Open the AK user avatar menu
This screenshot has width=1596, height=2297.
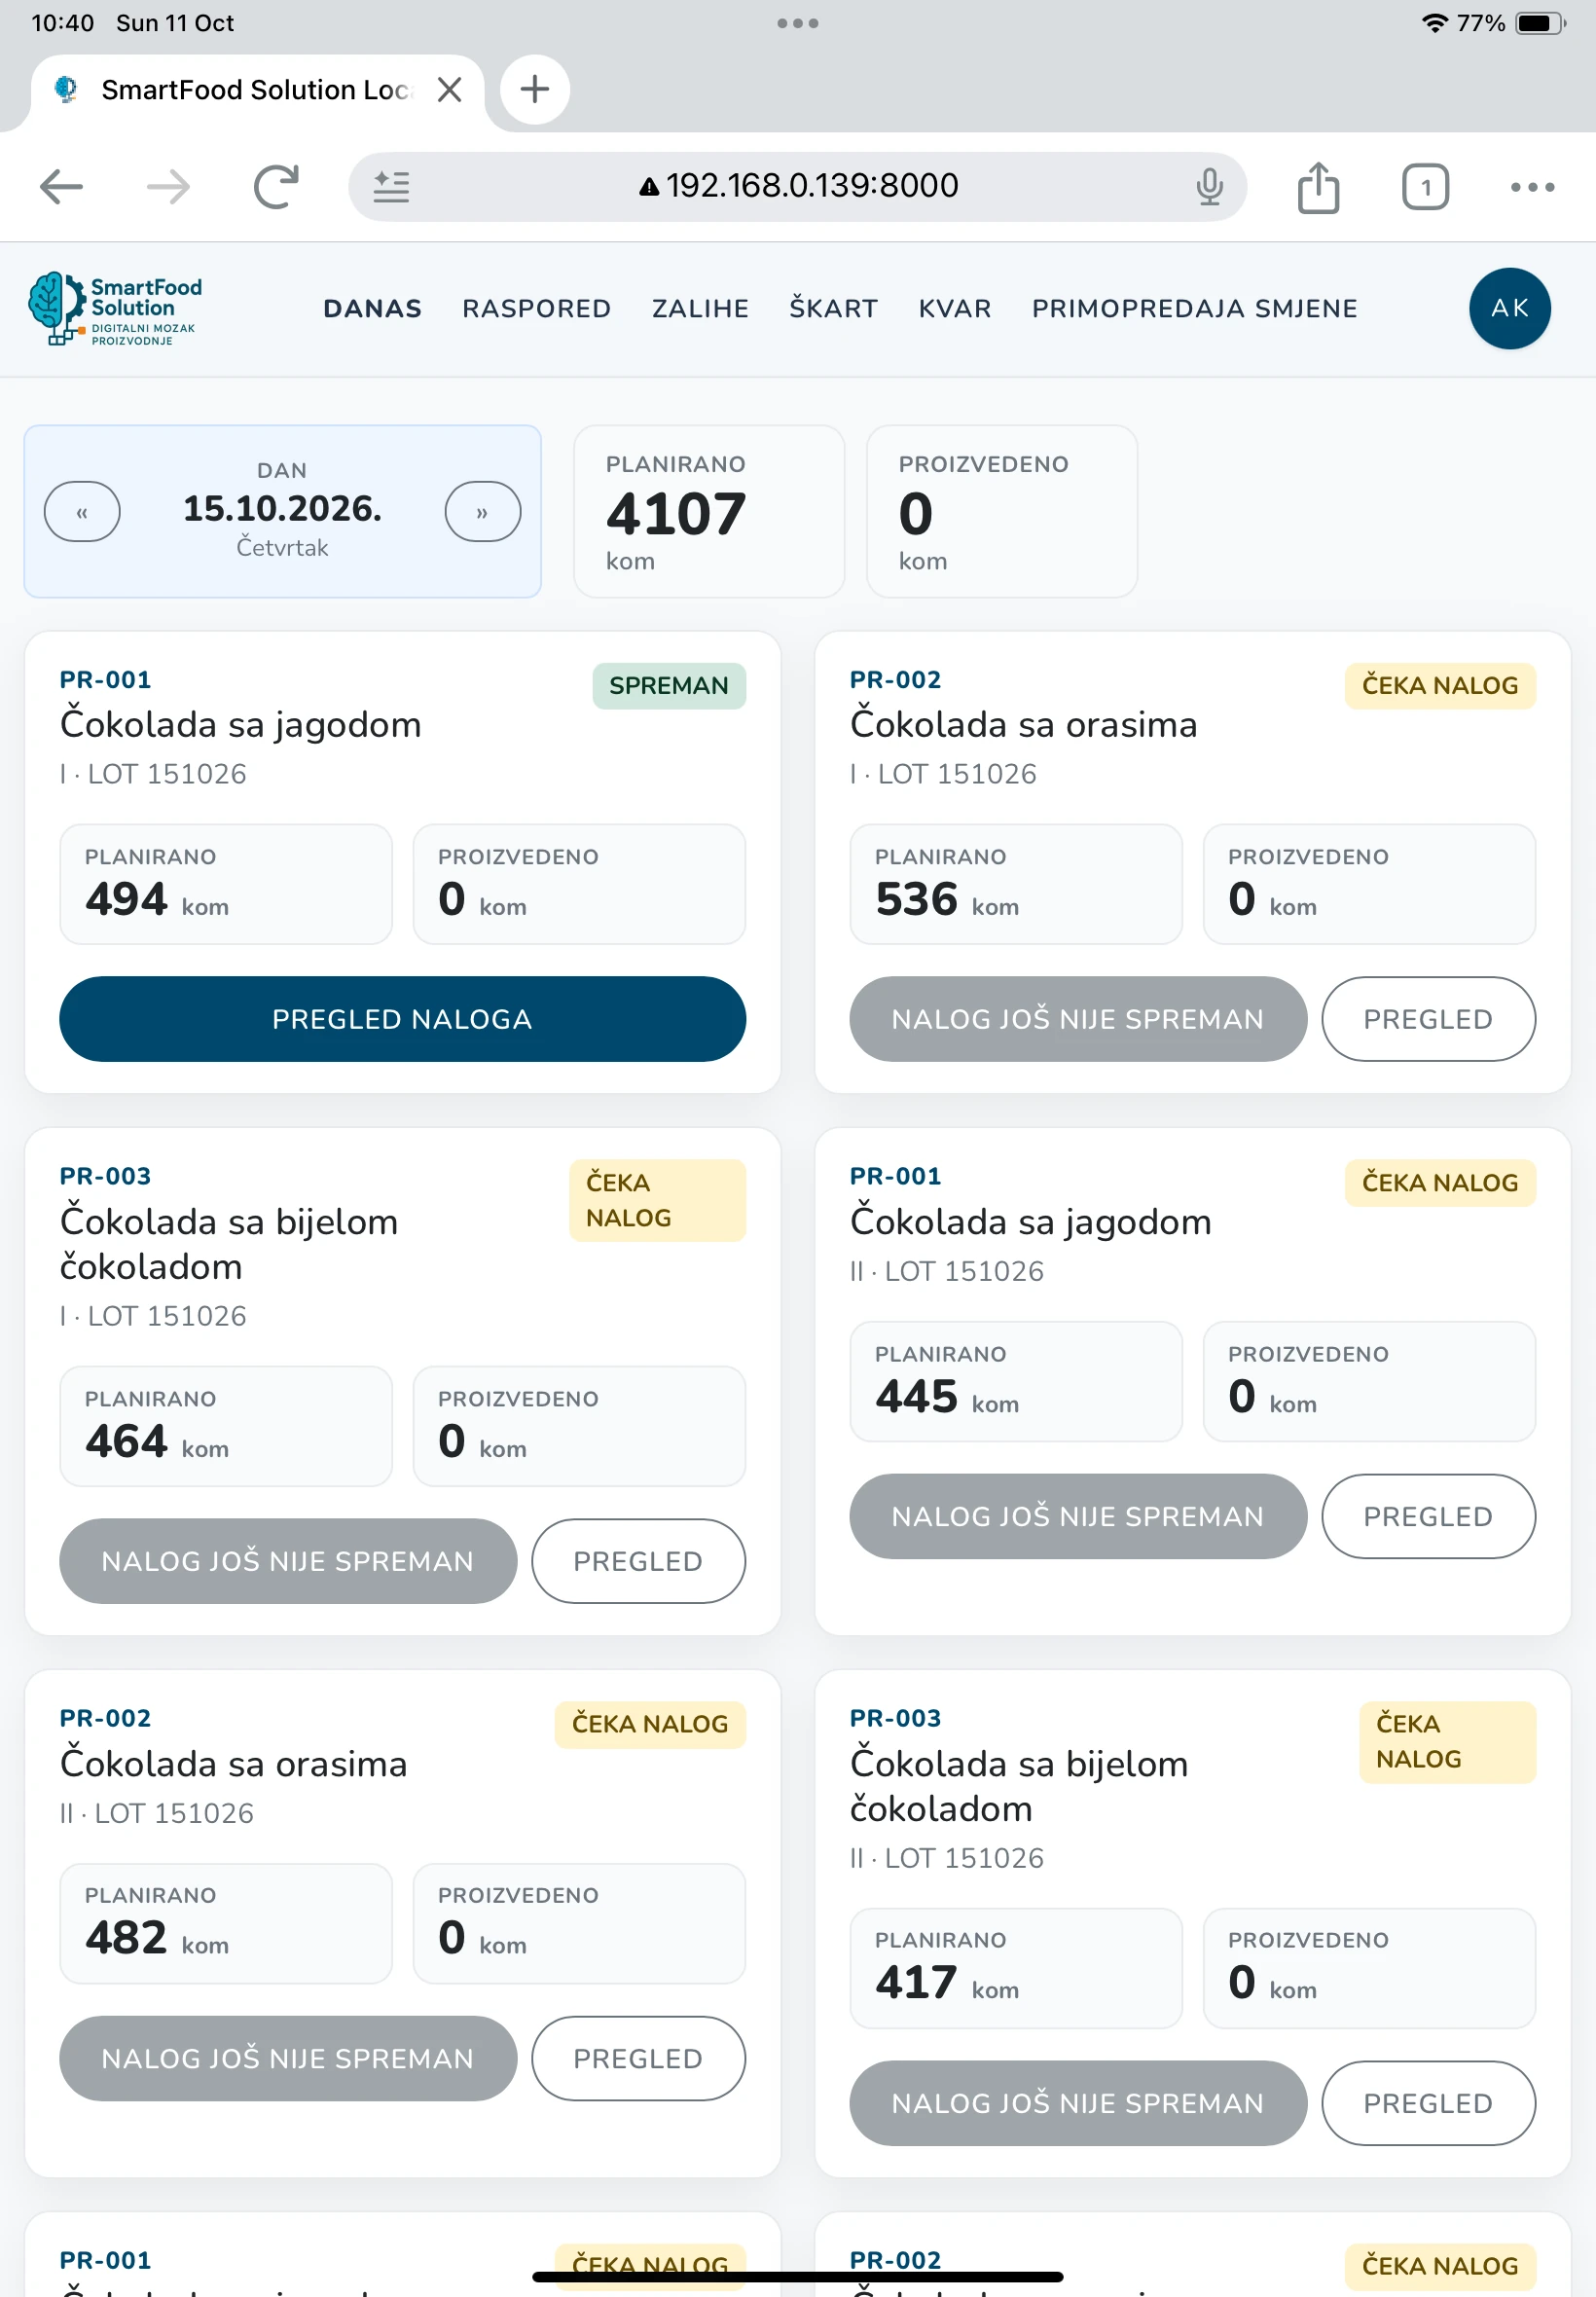point(1509,308)
